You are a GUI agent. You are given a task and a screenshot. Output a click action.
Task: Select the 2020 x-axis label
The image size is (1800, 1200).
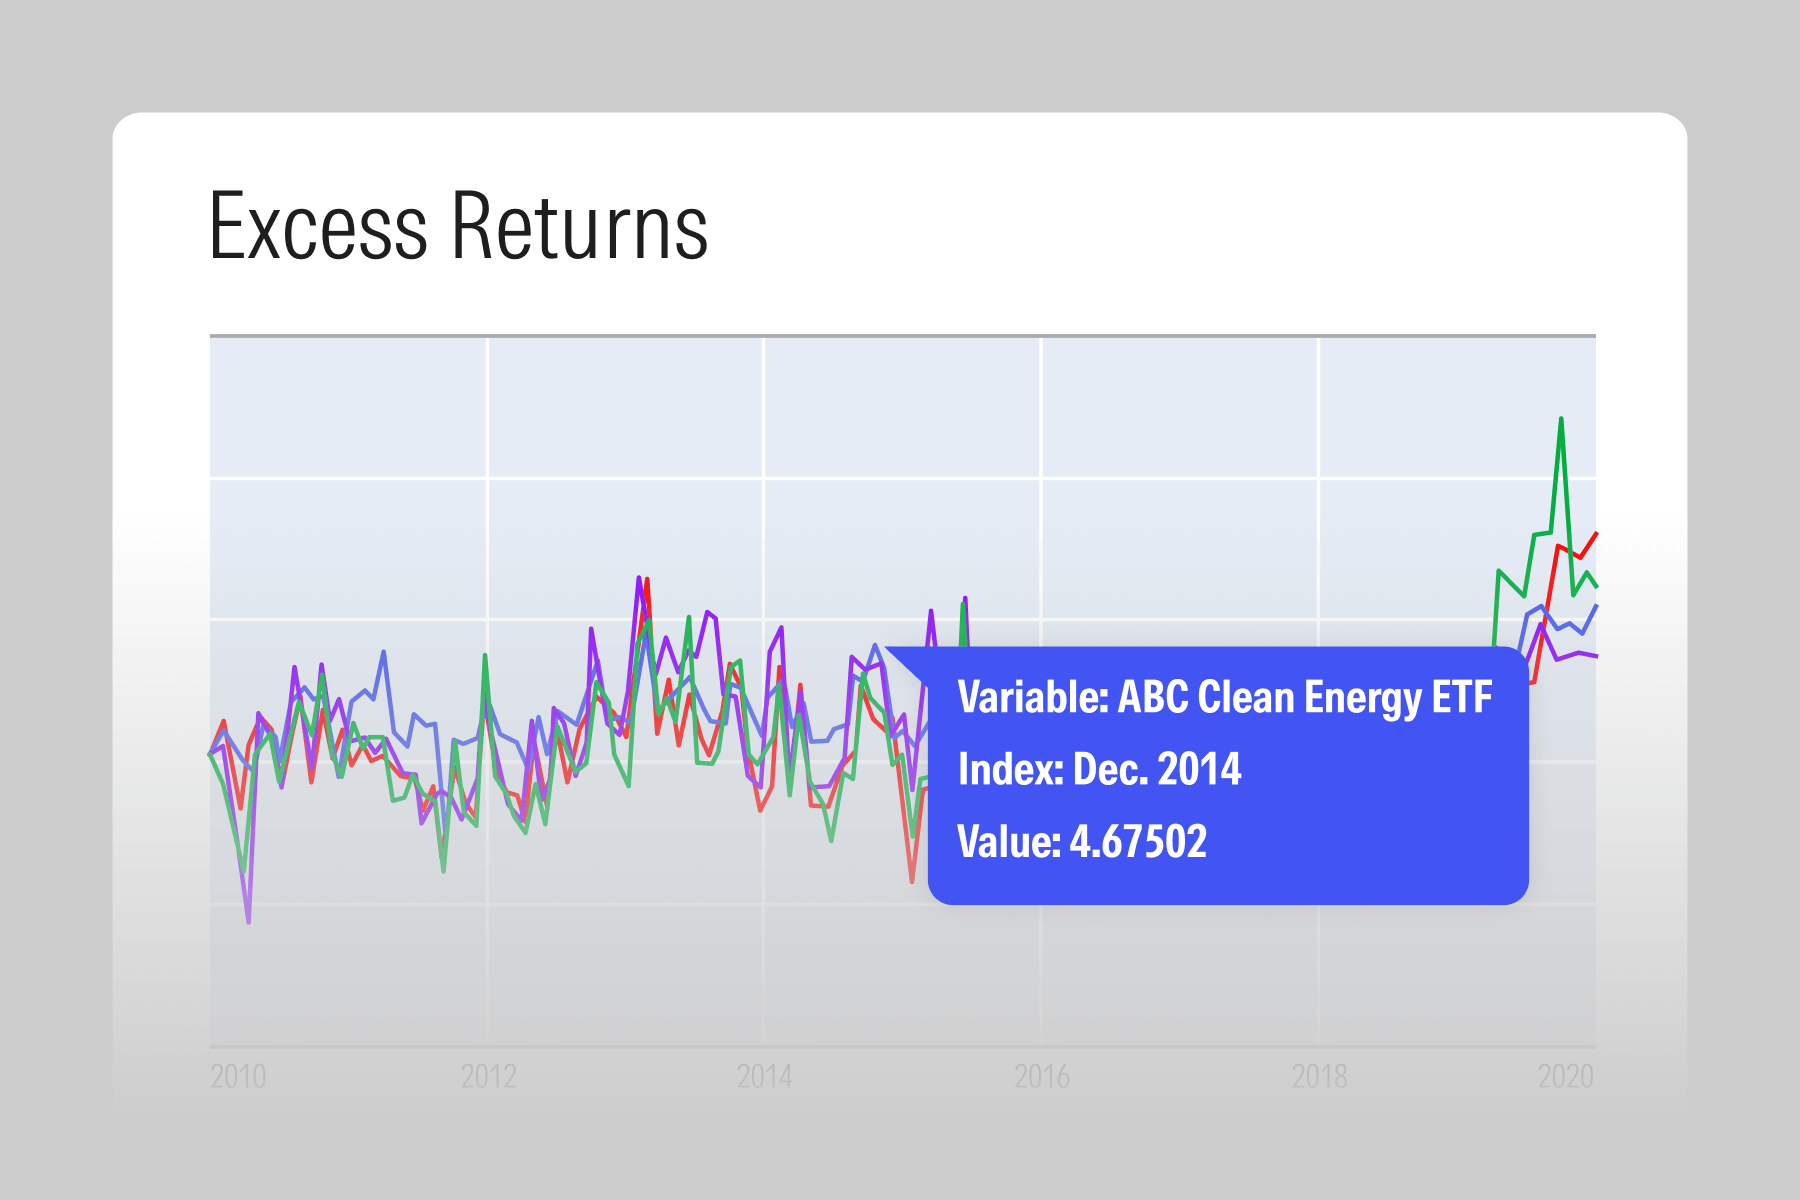tap(1565, 1076)
